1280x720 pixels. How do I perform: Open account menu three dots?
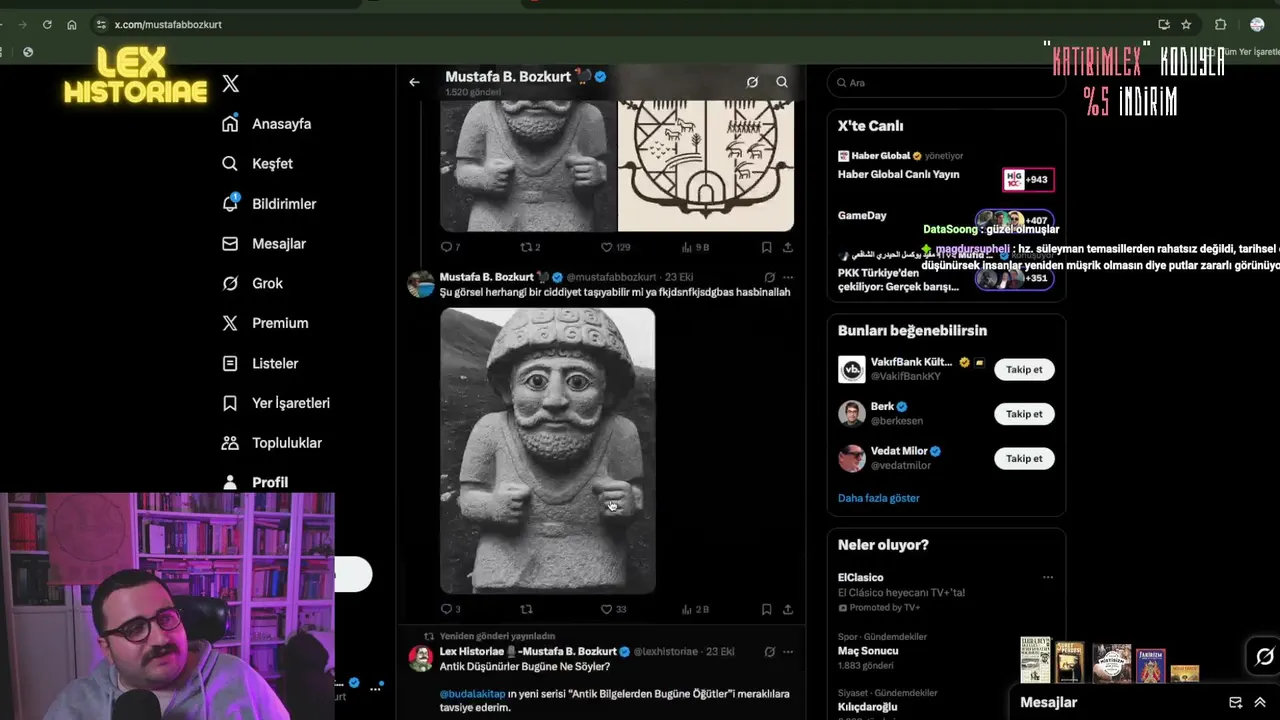[x=376, y=687]
